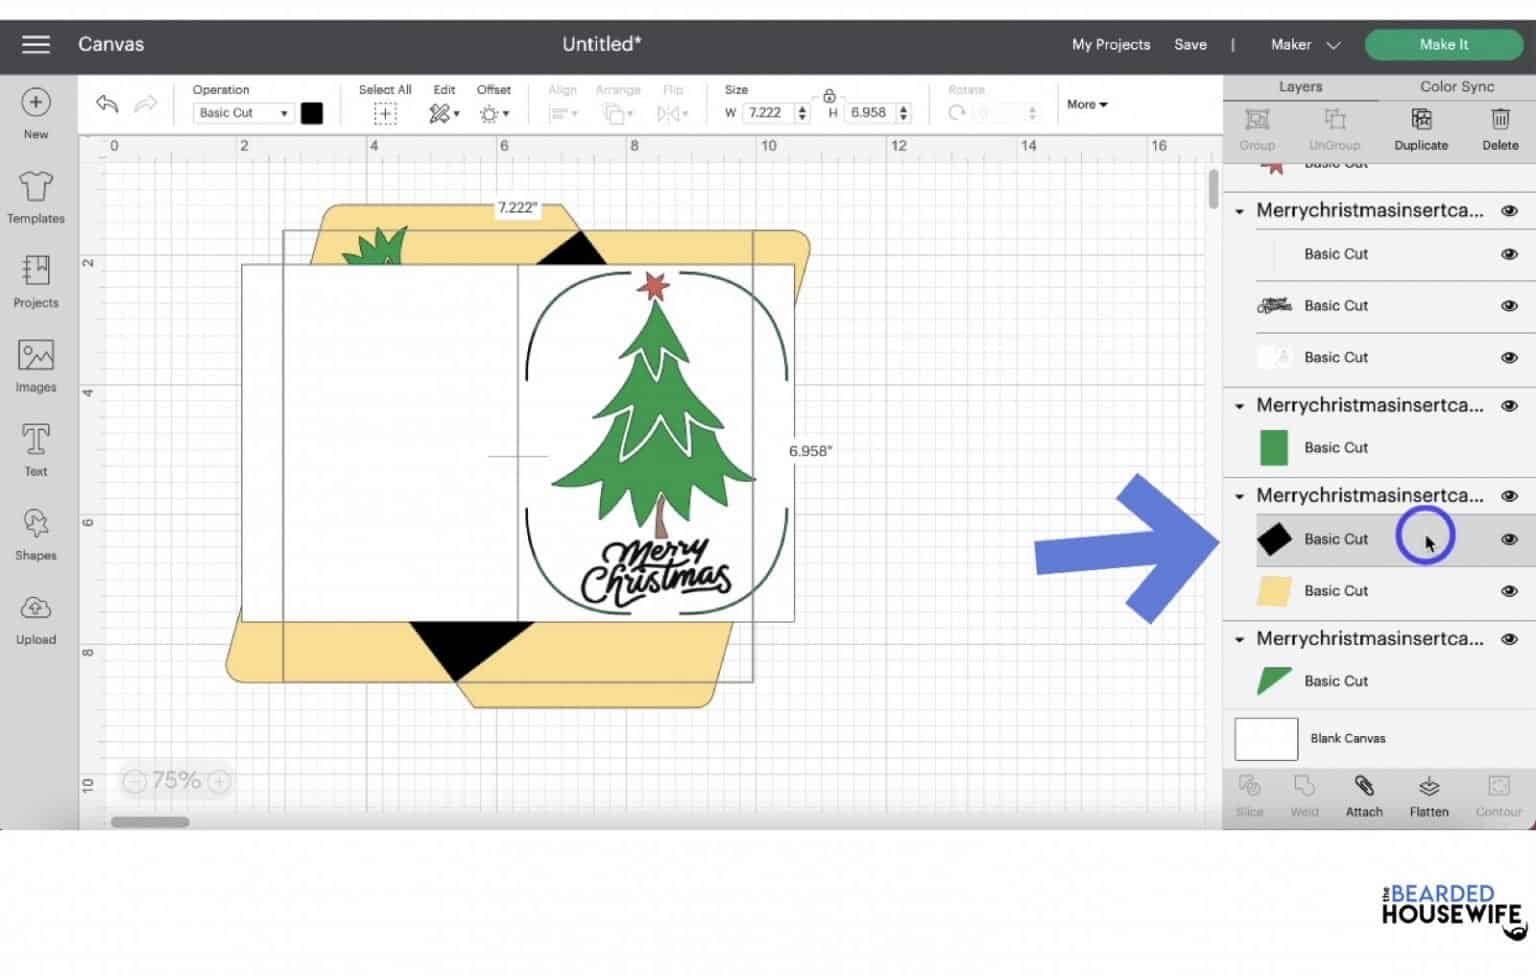This screenshot has height=976, width=1536.
Task: Open the More dropdown in the toolbar
Action: pos(1085,104)
